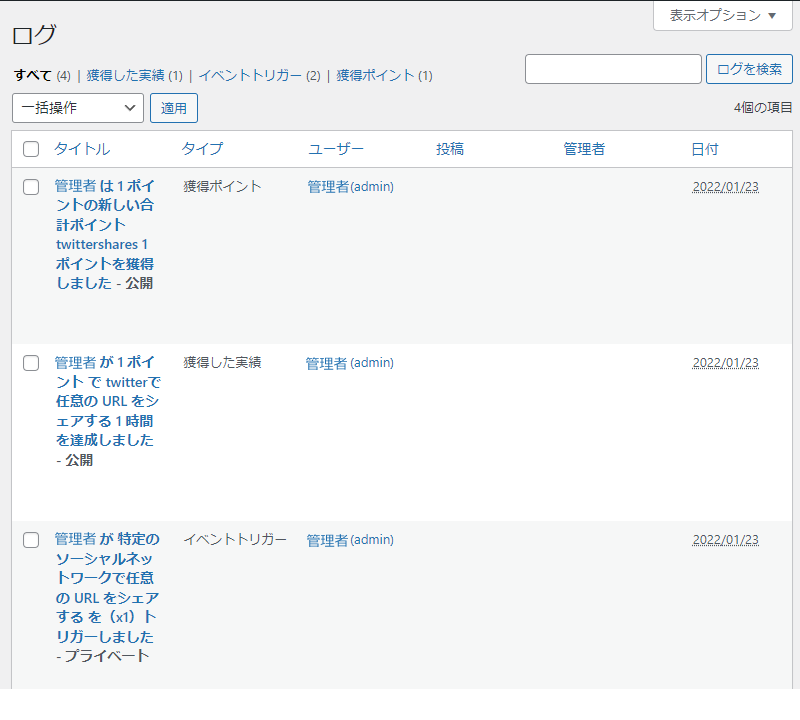Click the 適用 button
Image resolution: width=800 pixels, height=720 pixels.
click(173, 108)
